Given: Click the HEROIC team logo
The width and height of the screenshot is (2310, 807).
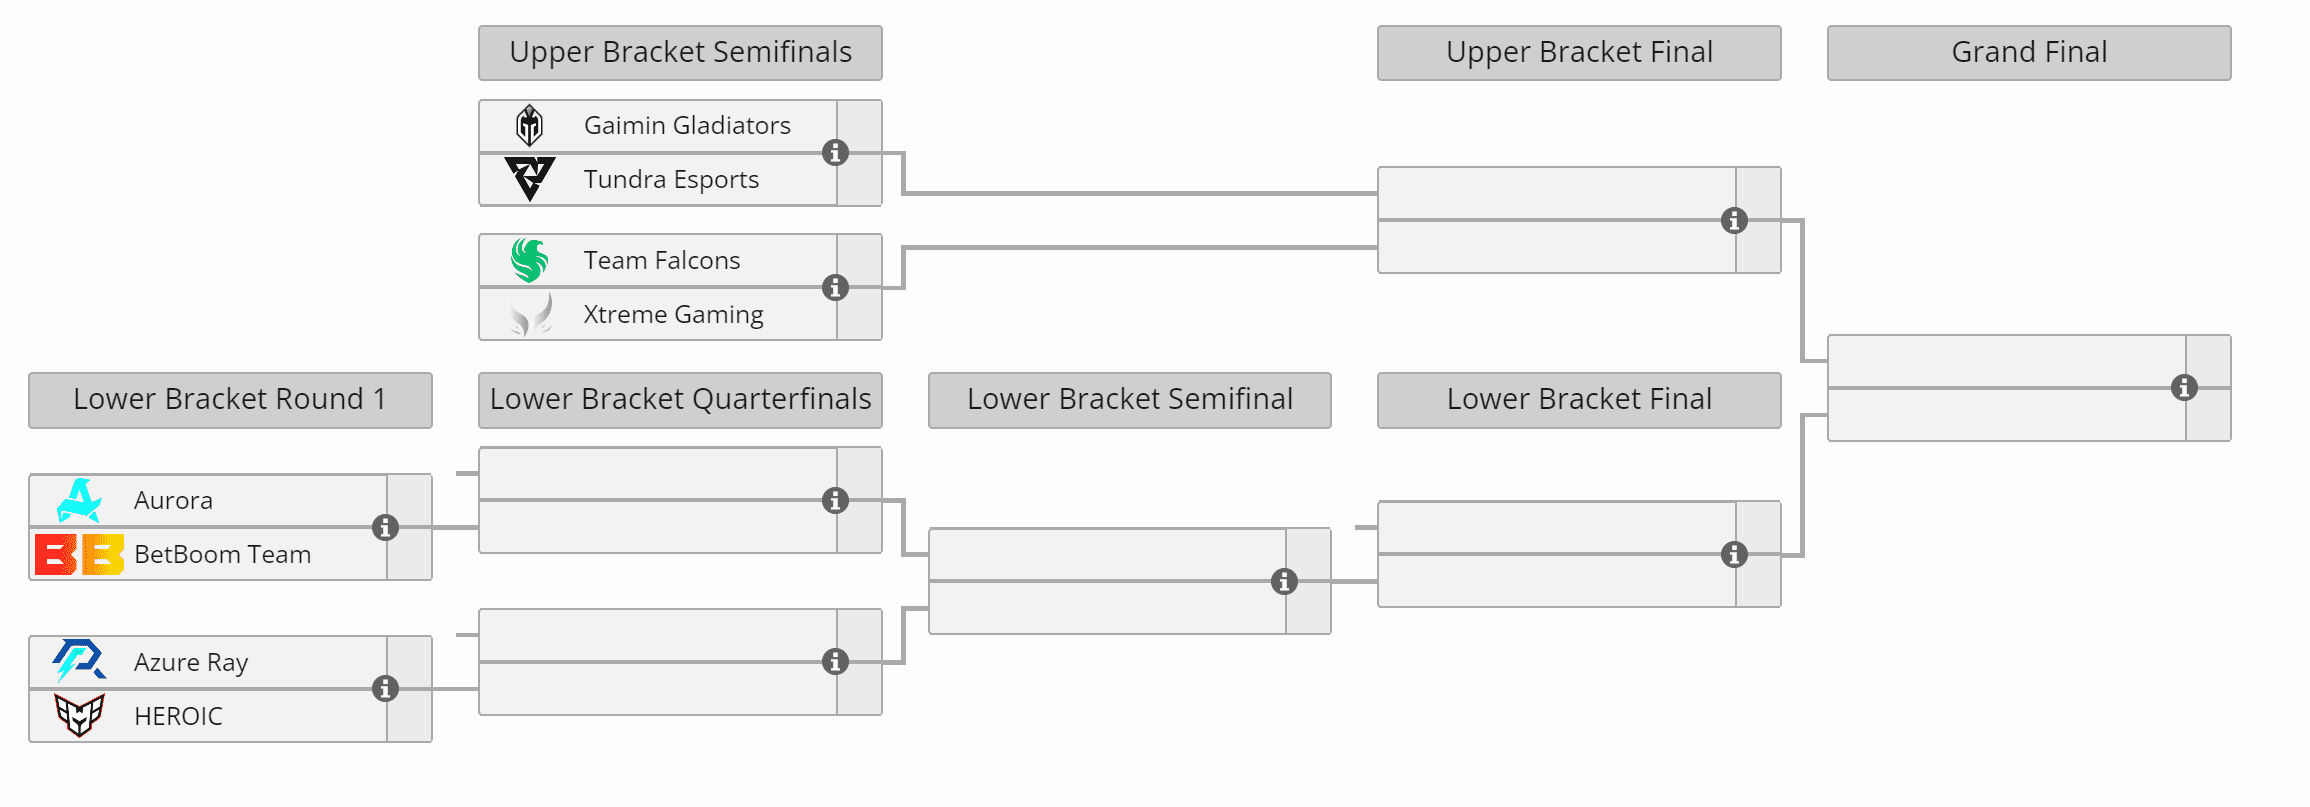Looking at the screenshot, I should click(x=79, y=715).
